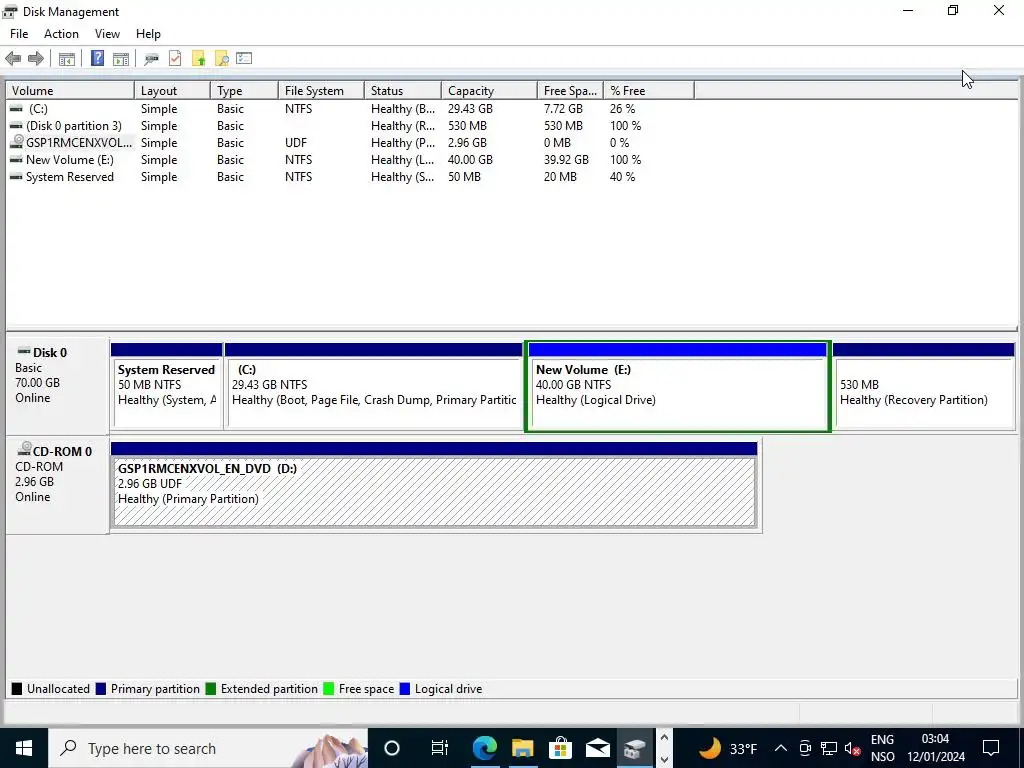This screenshot has width=1024, height=768.
Task: Click the network tray icon
Action: click(x=829, y=748)
